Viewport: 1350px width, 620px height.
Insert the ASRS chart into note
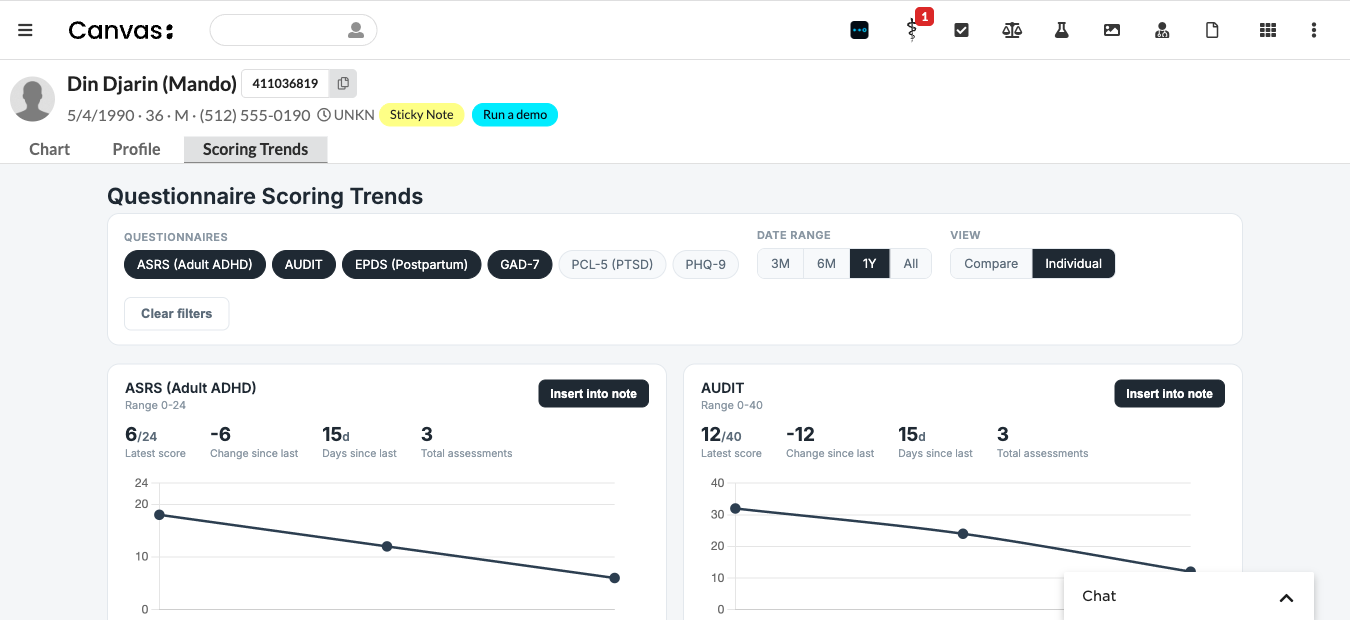pos(594,394)
